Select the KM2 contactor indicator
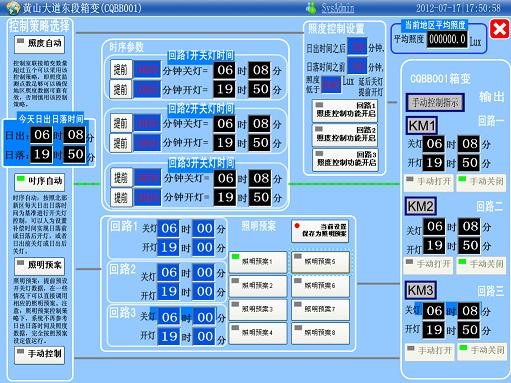This screenshot has width=511, height=383. click(x=421, y=206)
